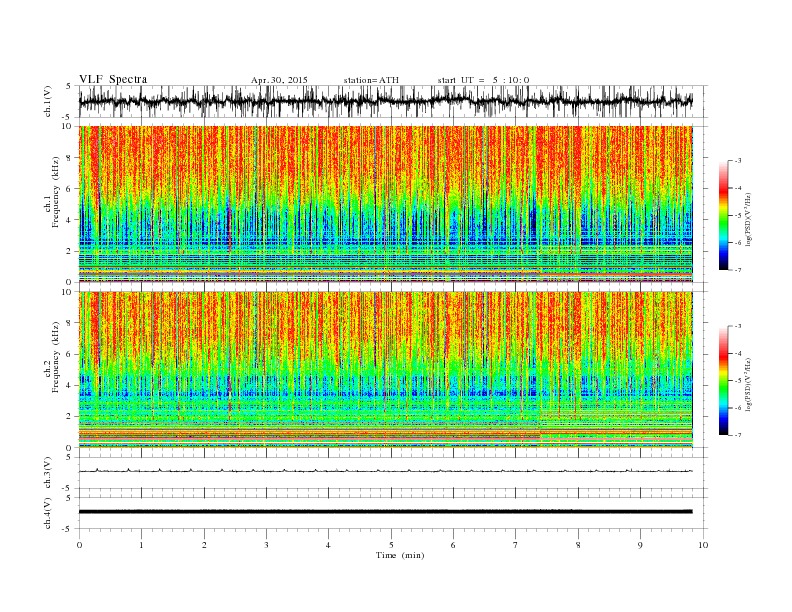Image resolution: width=792 pixels, height=612 pixels.
Task: Click time axis tick label "7"
Action: tap(516, 545)
